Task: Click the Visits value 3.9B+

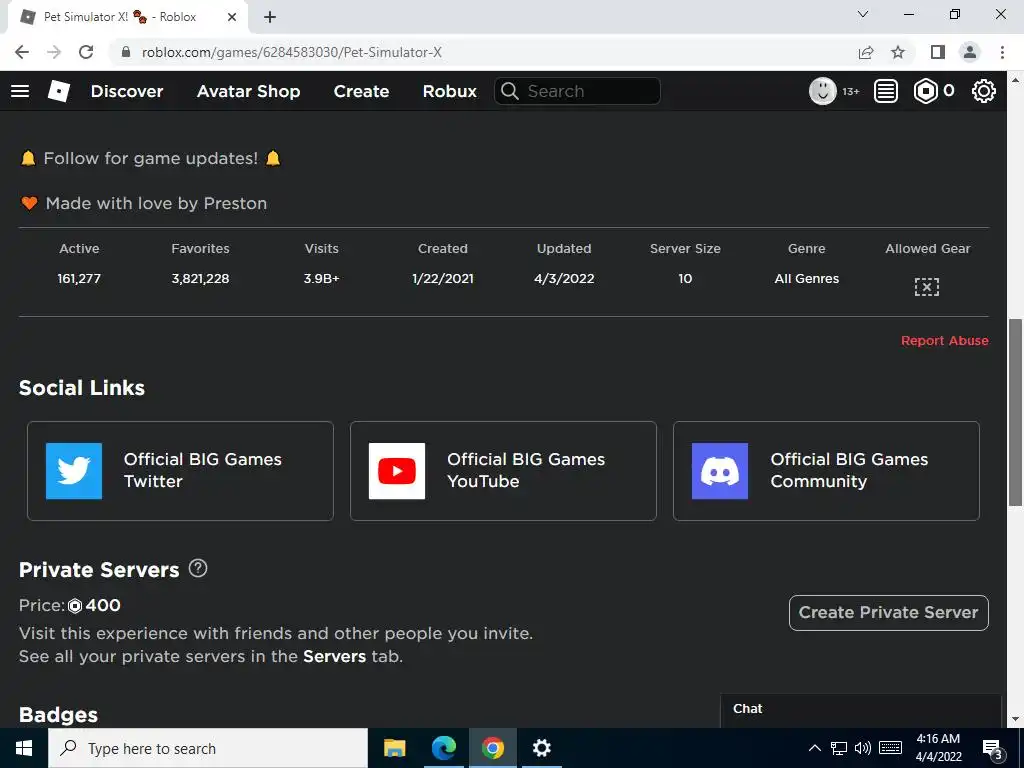Action: pyautogui.click(x=321, y=279)
